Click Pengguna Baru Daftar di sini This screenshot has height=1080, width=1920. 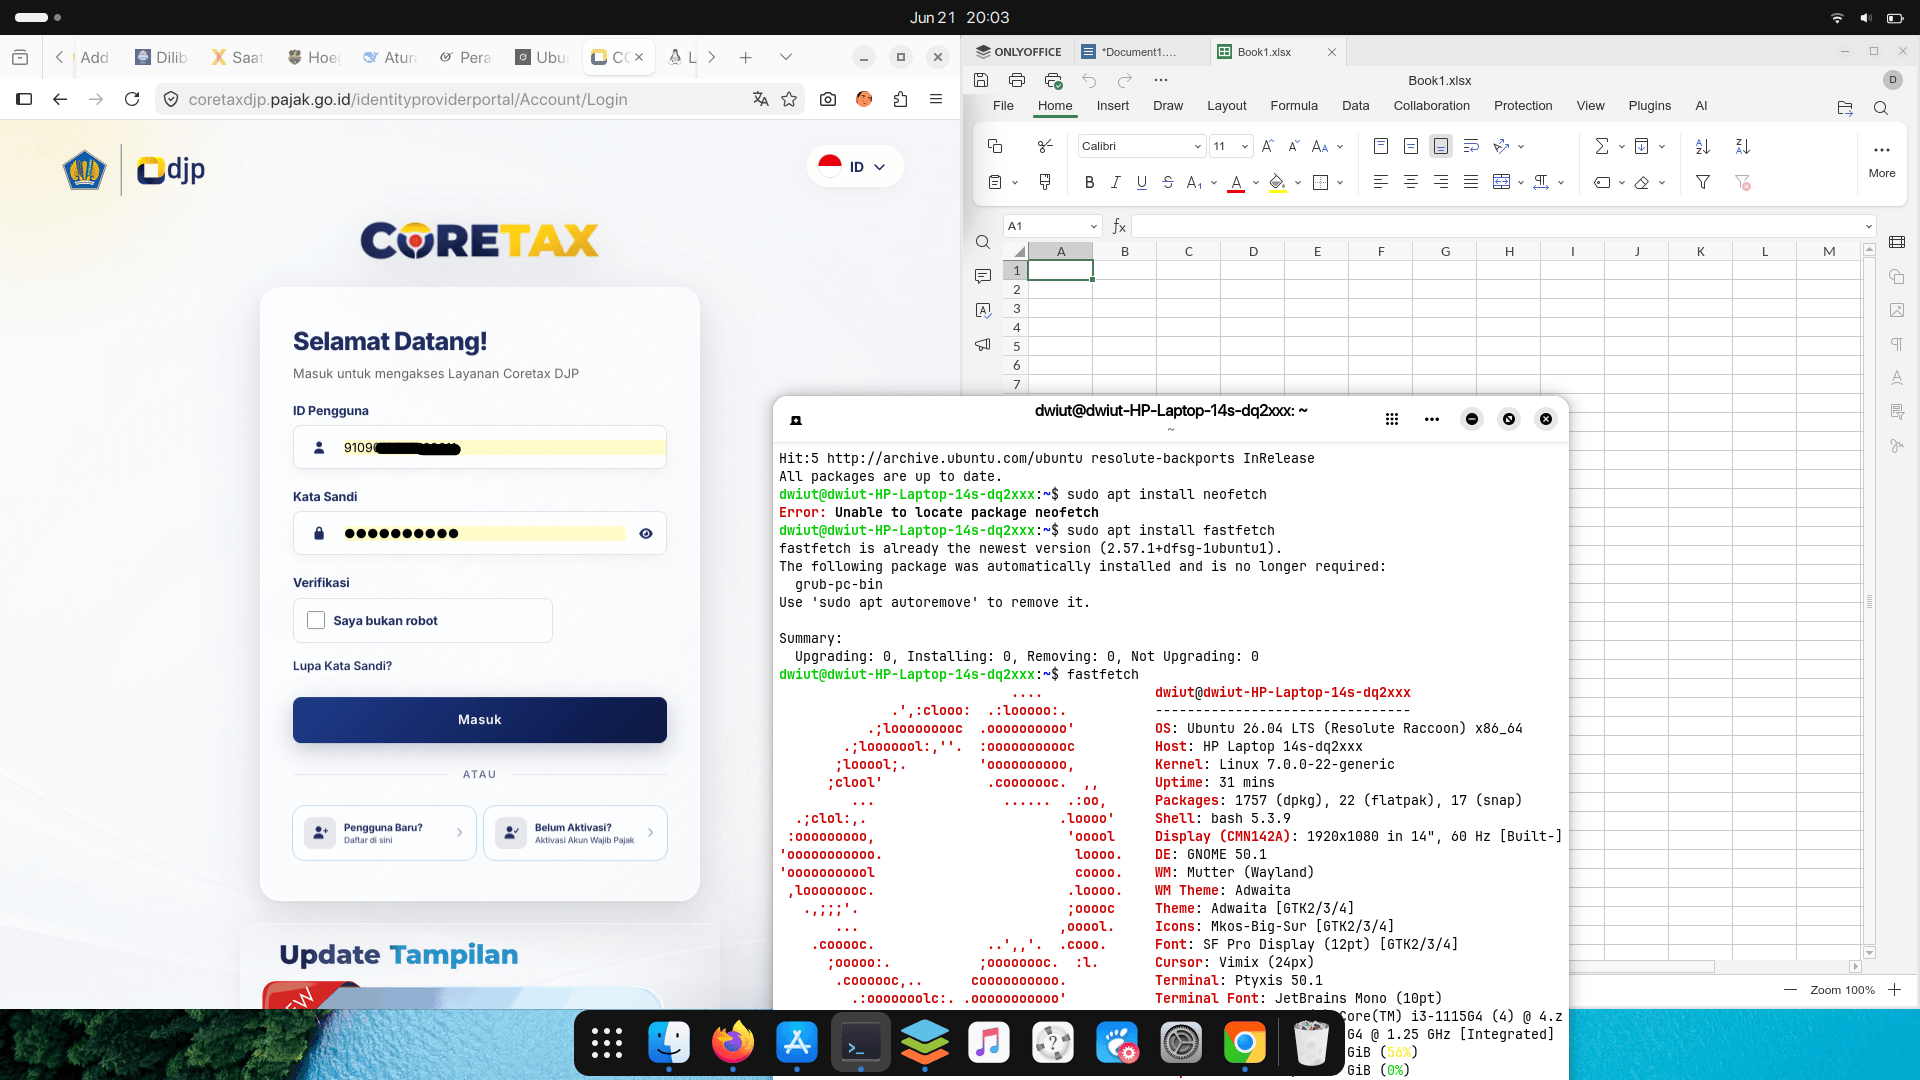384,833
